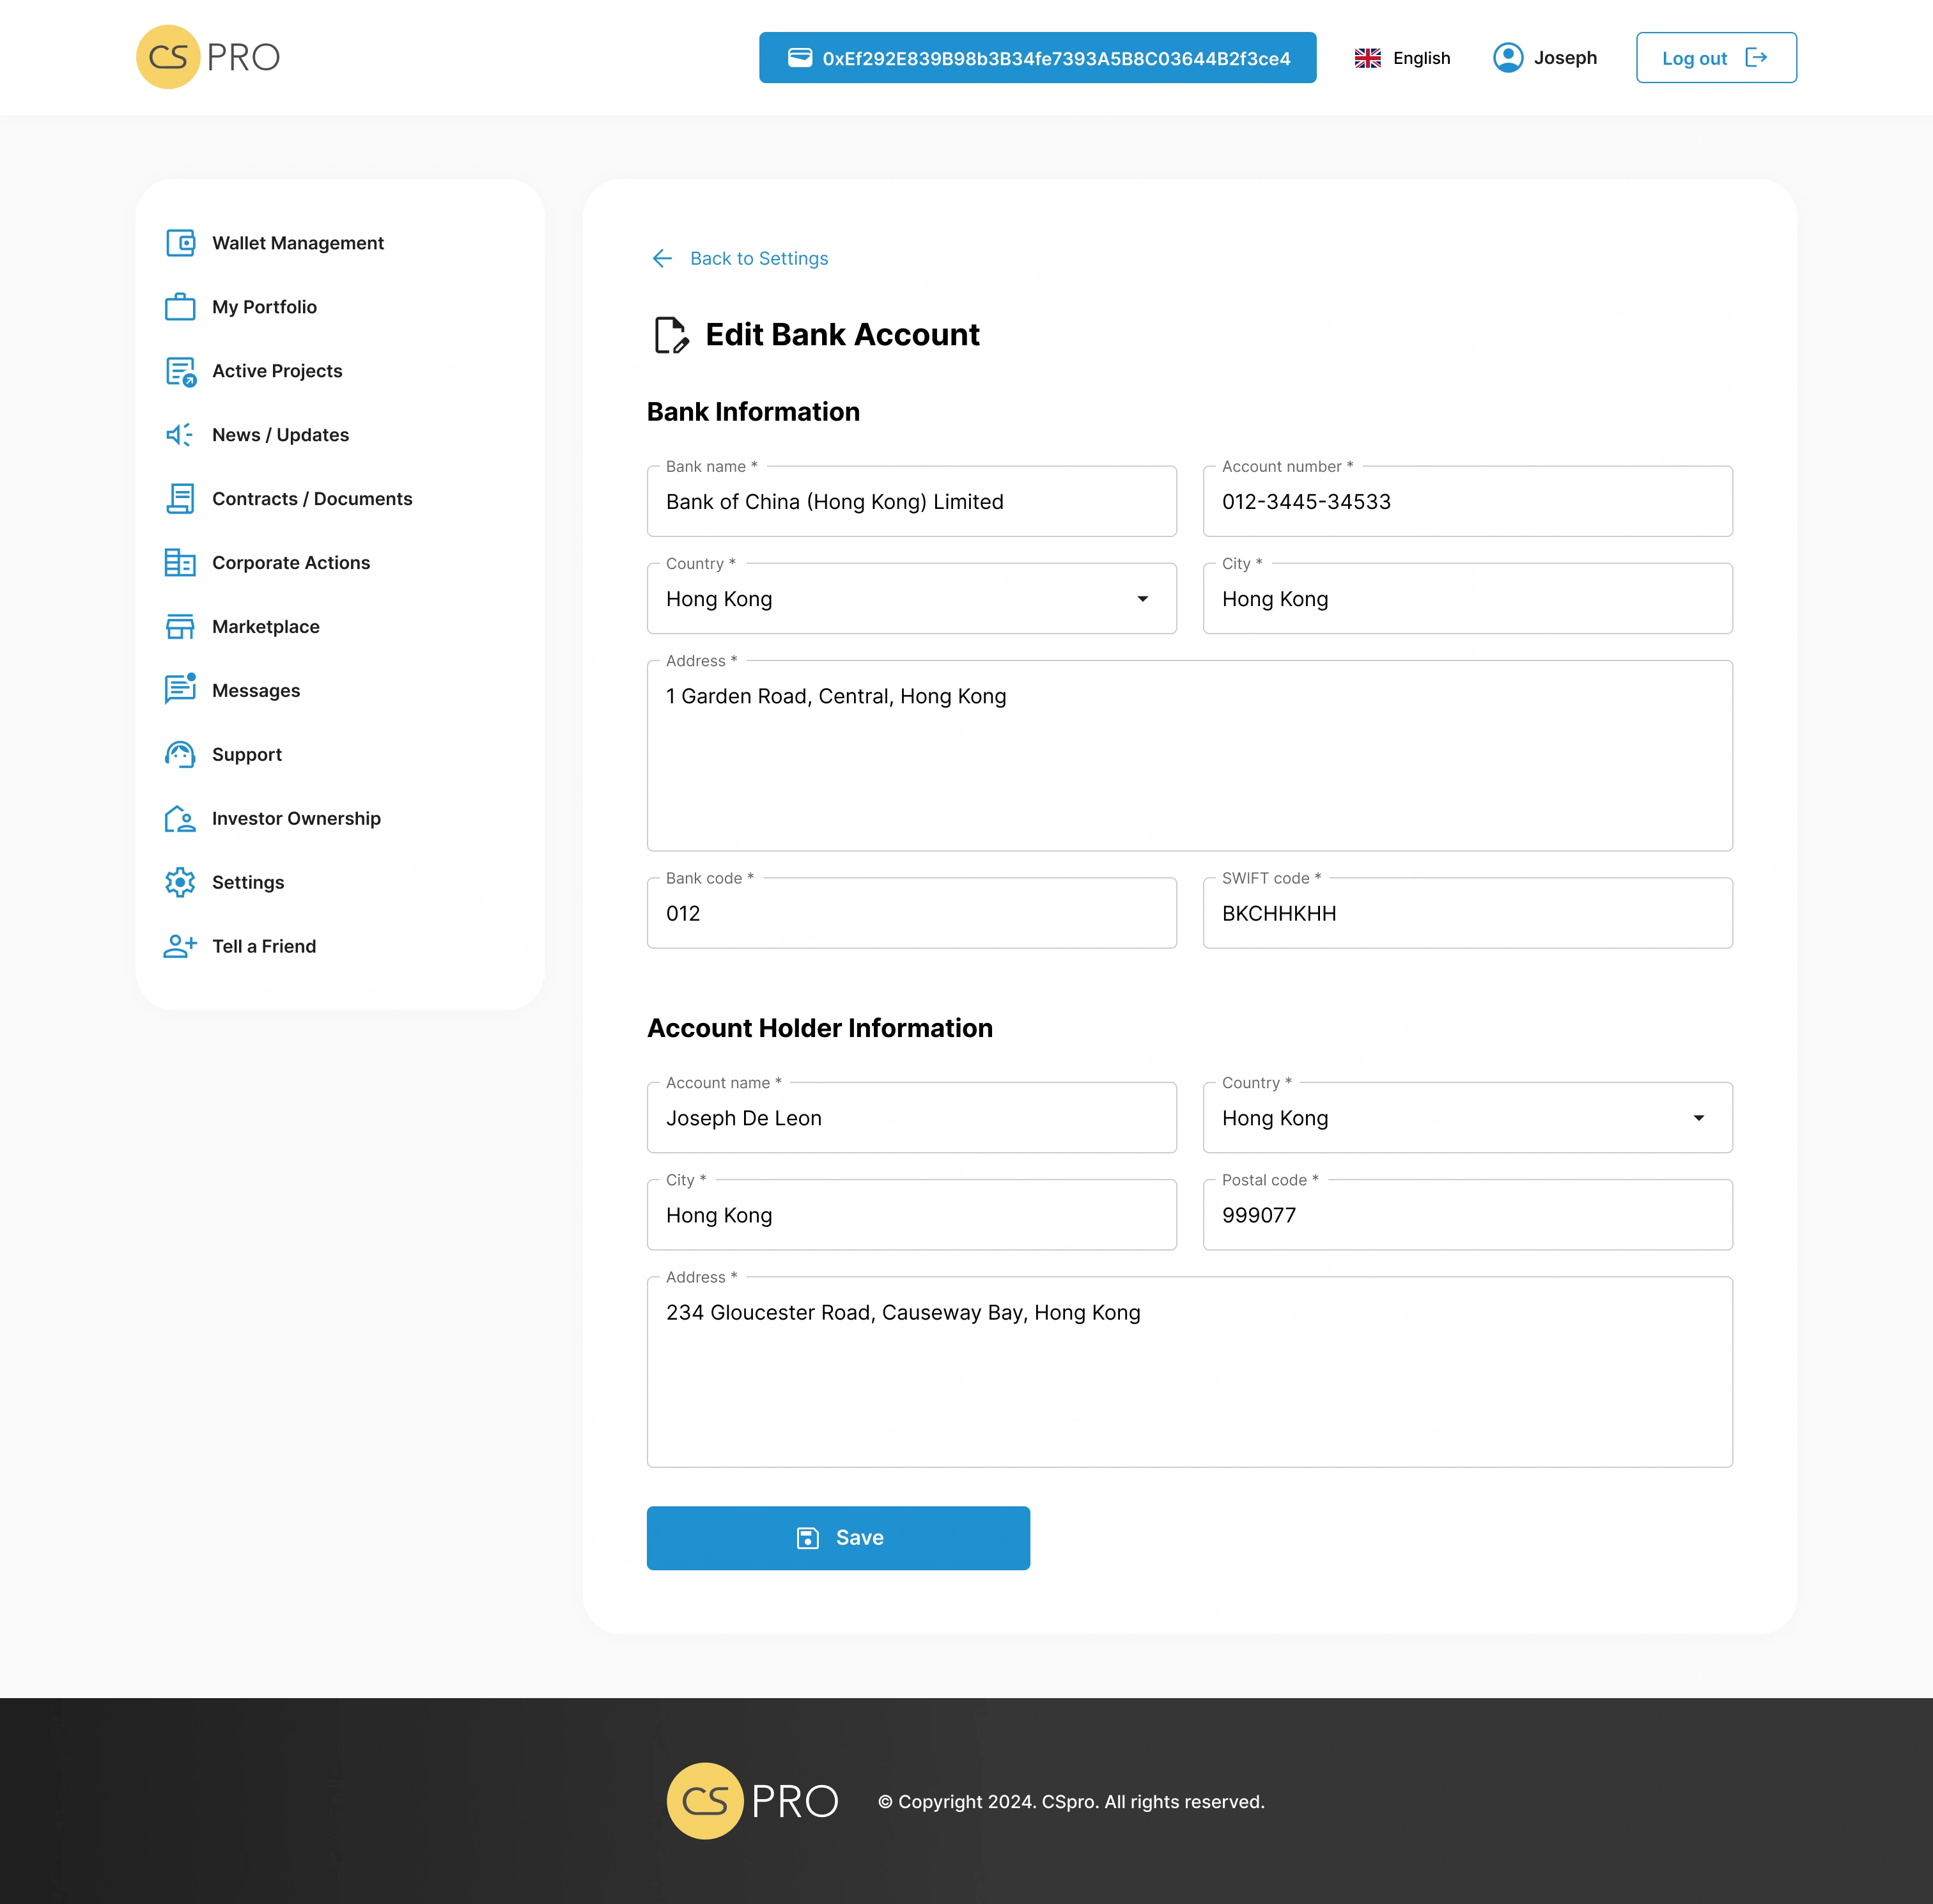Click the My Portfolio briefcase icon
This screenshot has height=1904, width=1933.
click(x=180, y=307)
